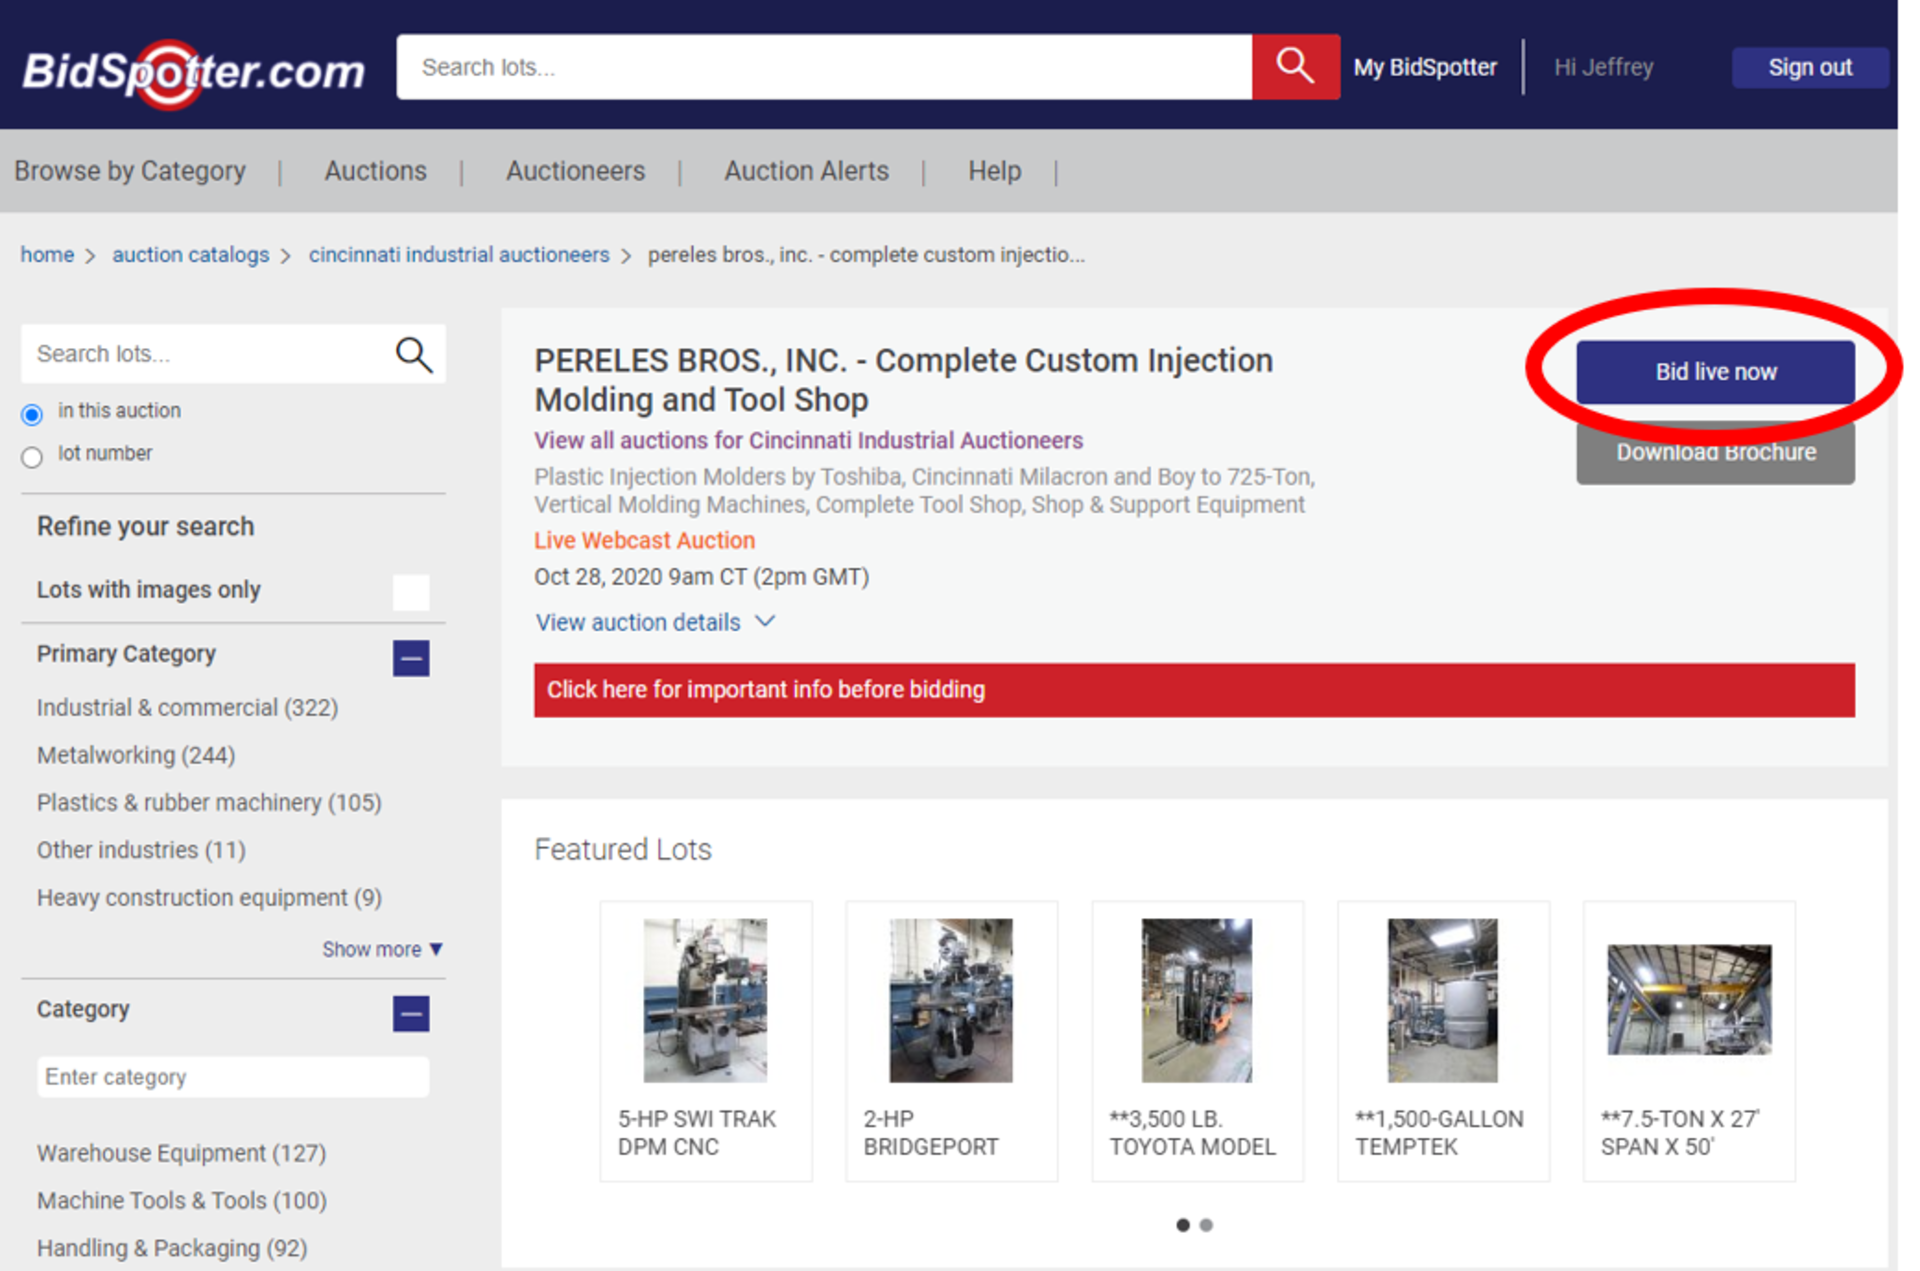Click the PERELES BROS., INC. auction title
Image resolution: width=1920 pixels, height=1271 pixels.
point(904,380)
